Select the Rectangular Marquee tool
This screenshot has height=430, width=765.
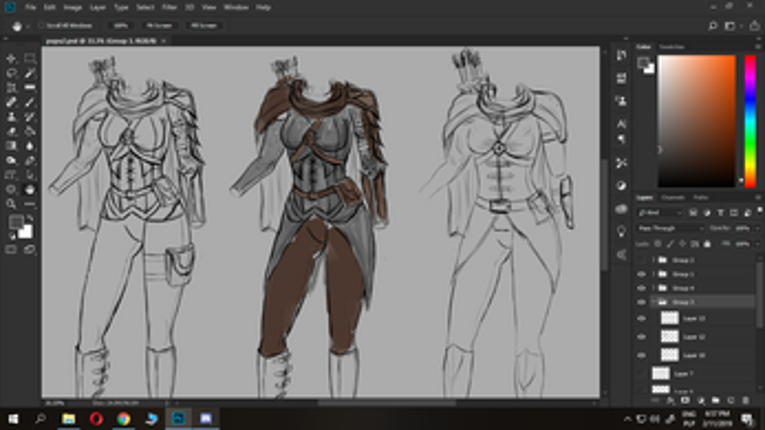click(x=30, y=59)
